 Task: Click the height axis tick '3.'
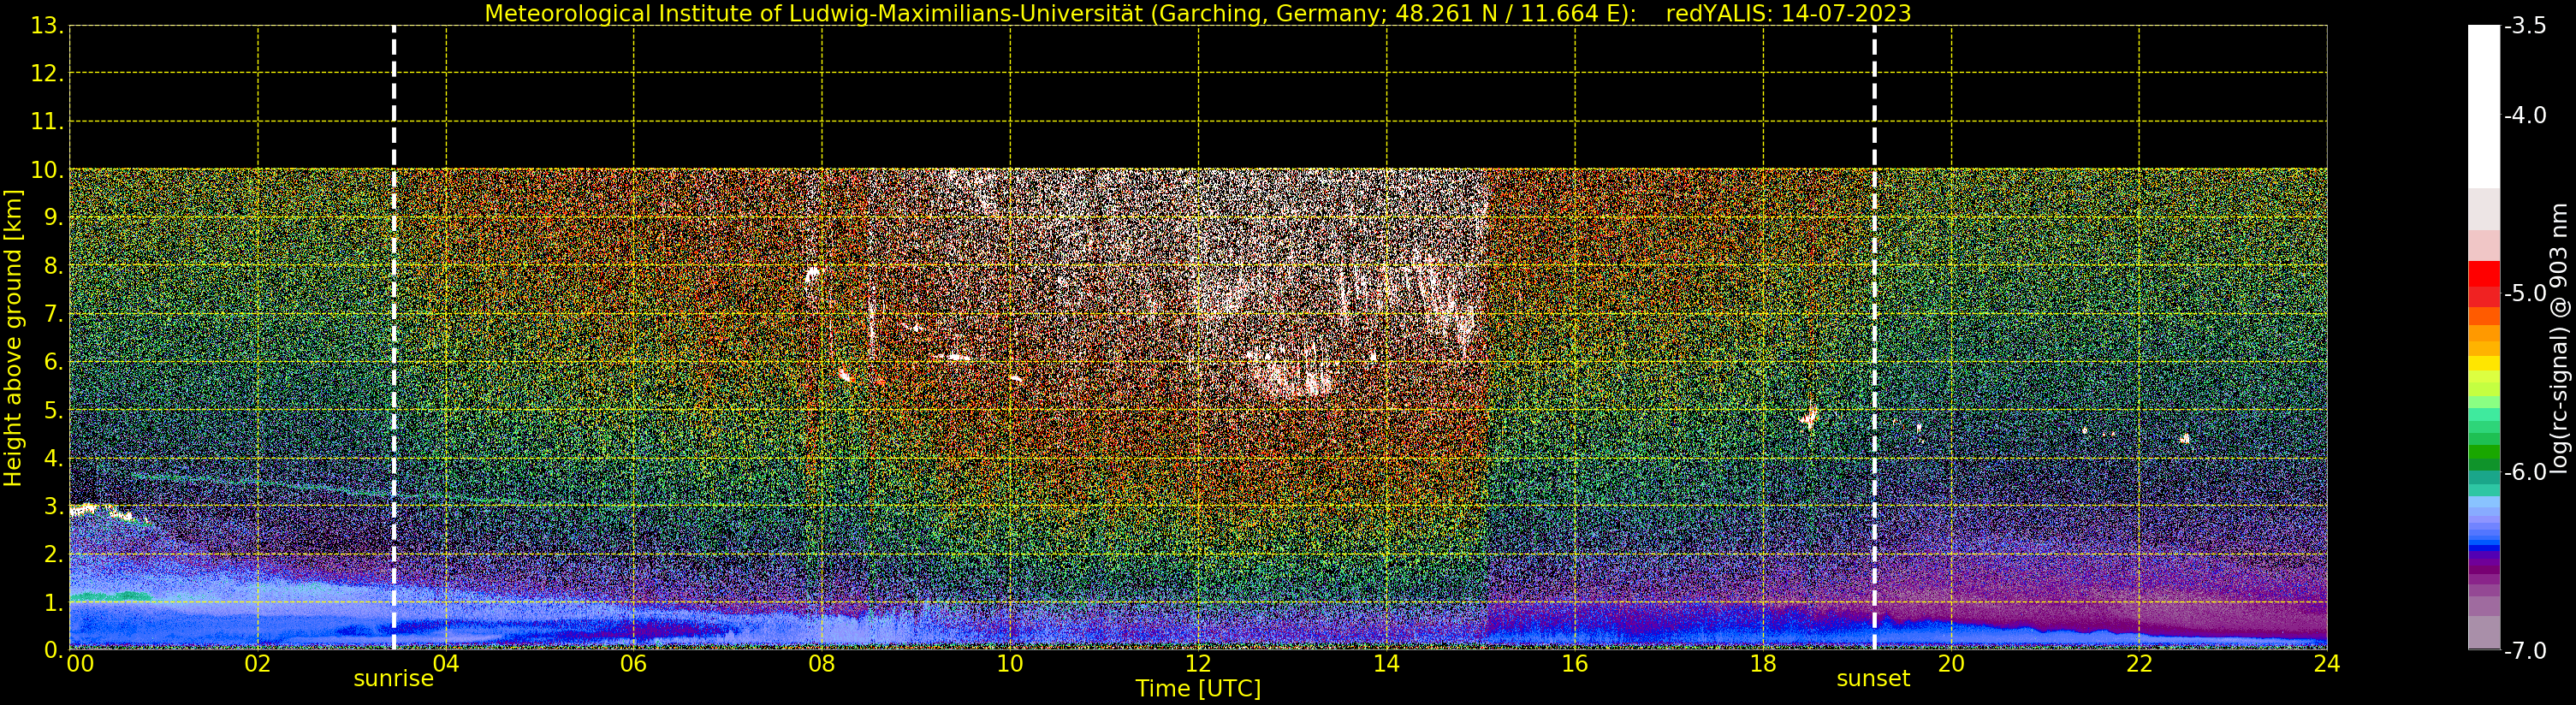click(x=54, y=506)
